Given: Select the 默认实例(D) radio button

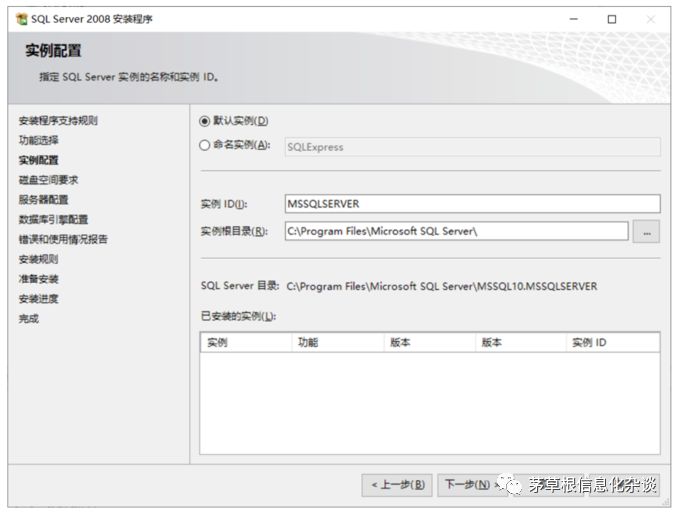Looking at the screenshot, I should point(205,121).
